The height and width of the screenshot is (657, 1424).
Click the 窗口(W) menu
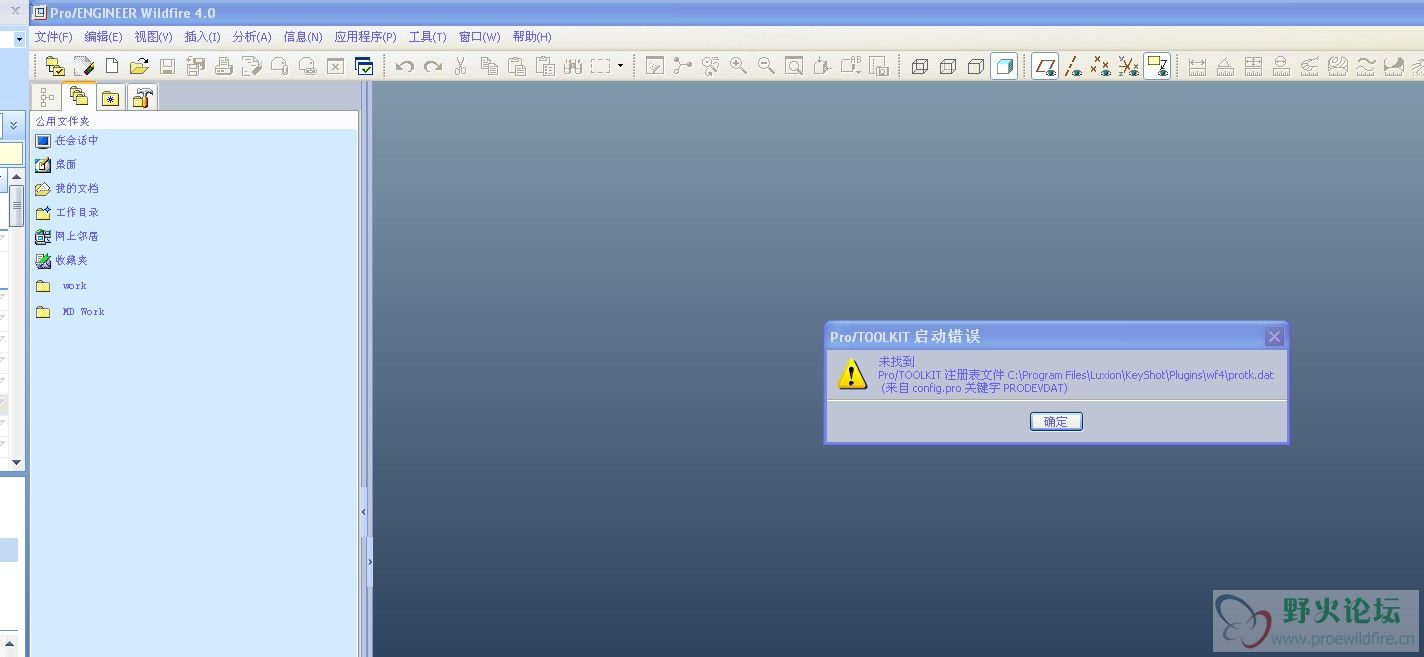click(480, 37)
